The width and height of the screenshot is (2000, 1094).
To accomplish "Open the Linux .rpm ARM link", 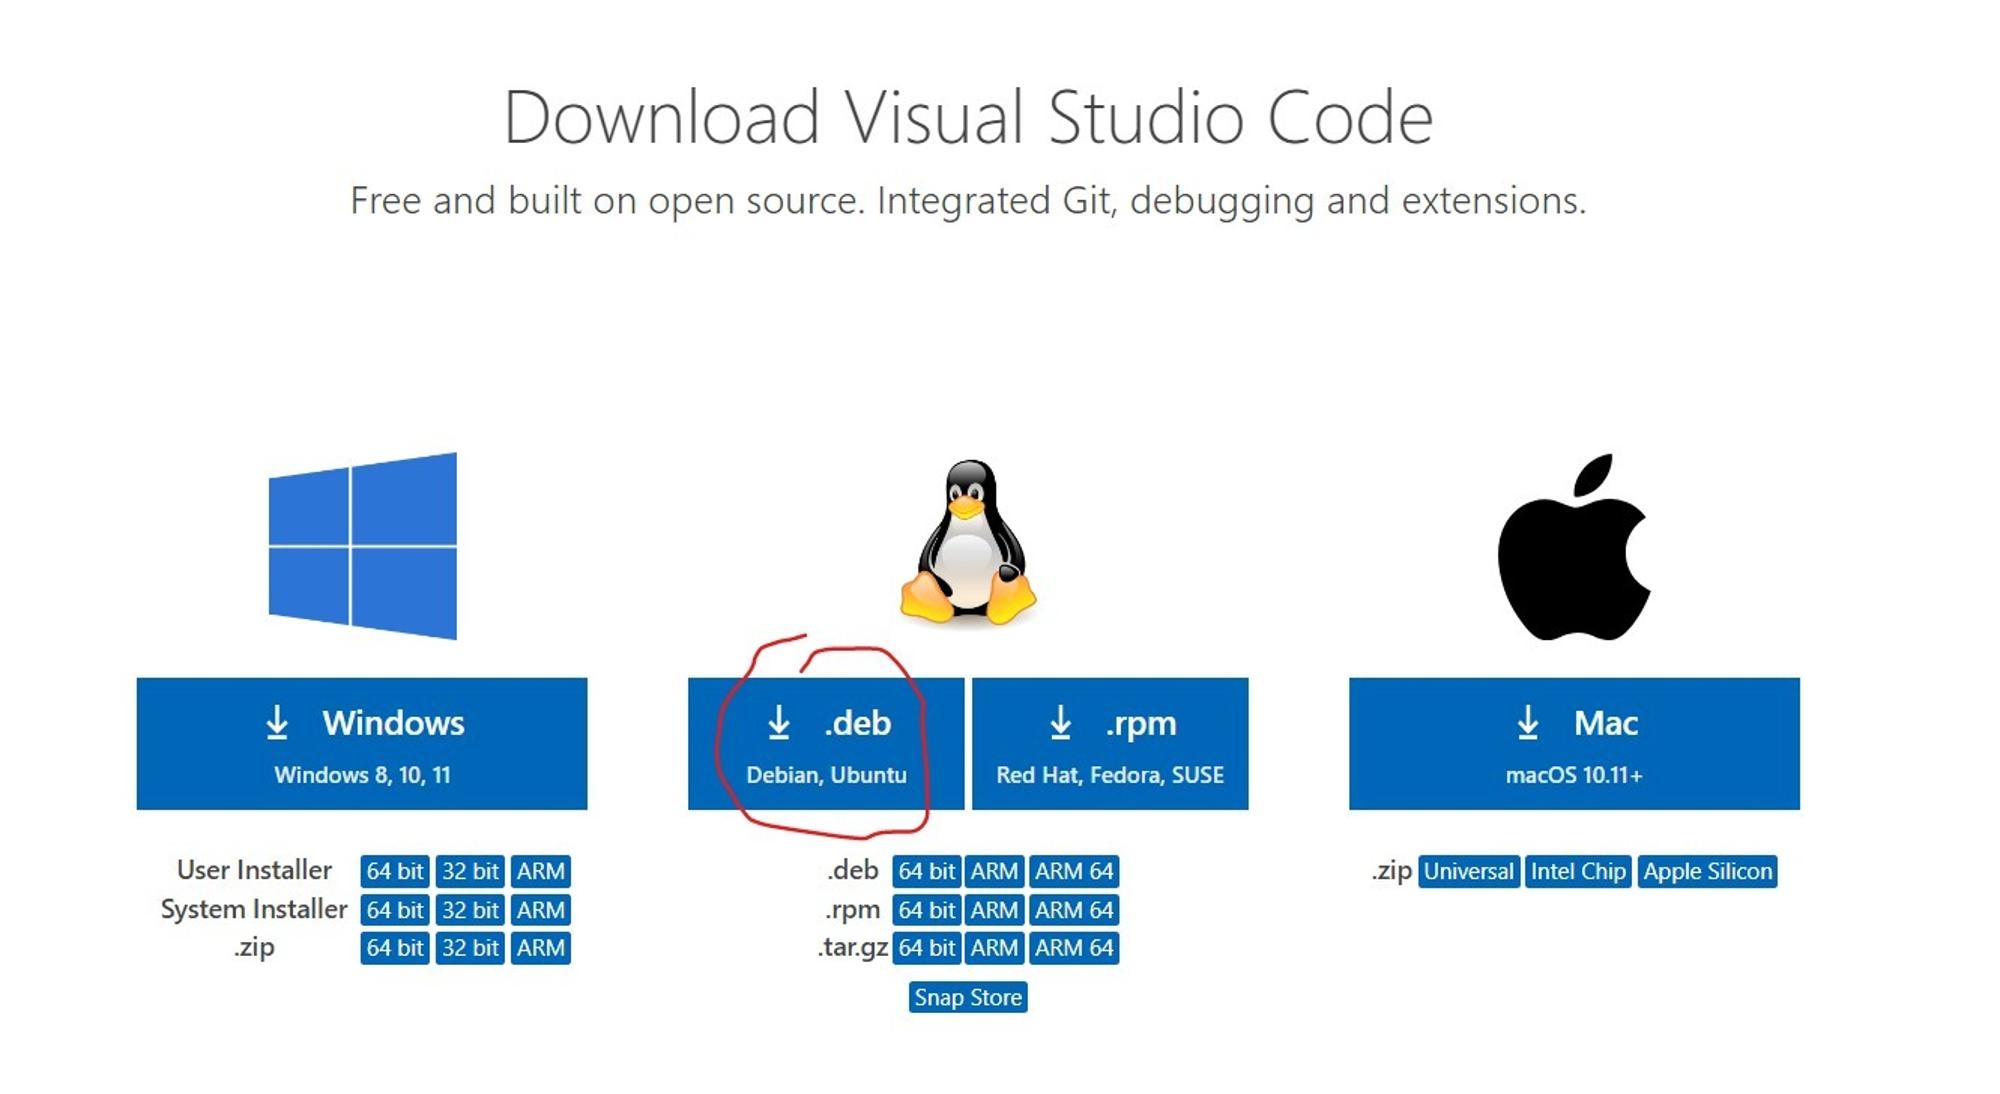I will pos(994,910).
